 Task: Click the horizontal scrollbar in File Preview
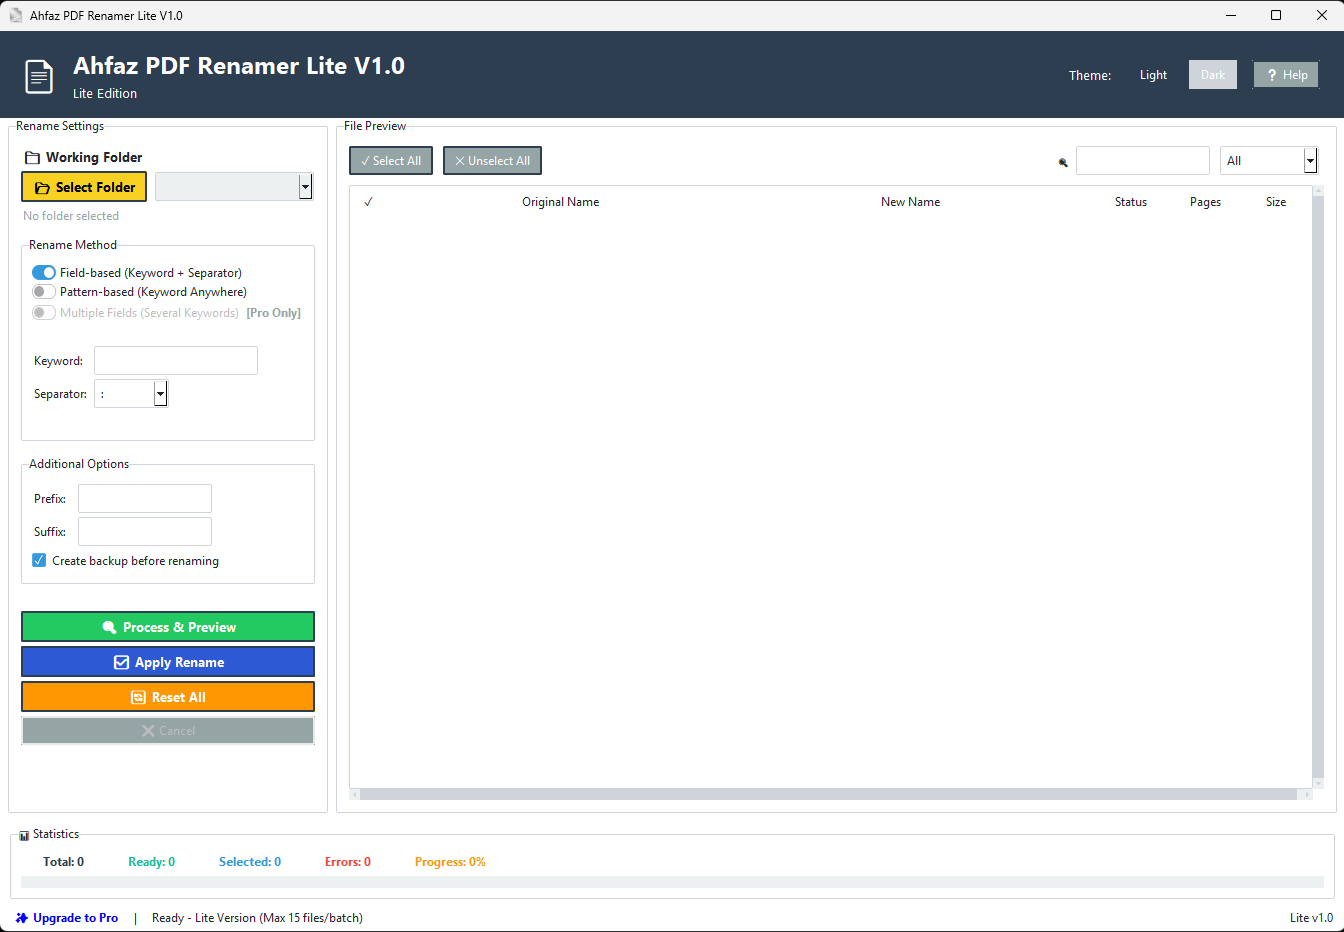(x=828, y=795)
